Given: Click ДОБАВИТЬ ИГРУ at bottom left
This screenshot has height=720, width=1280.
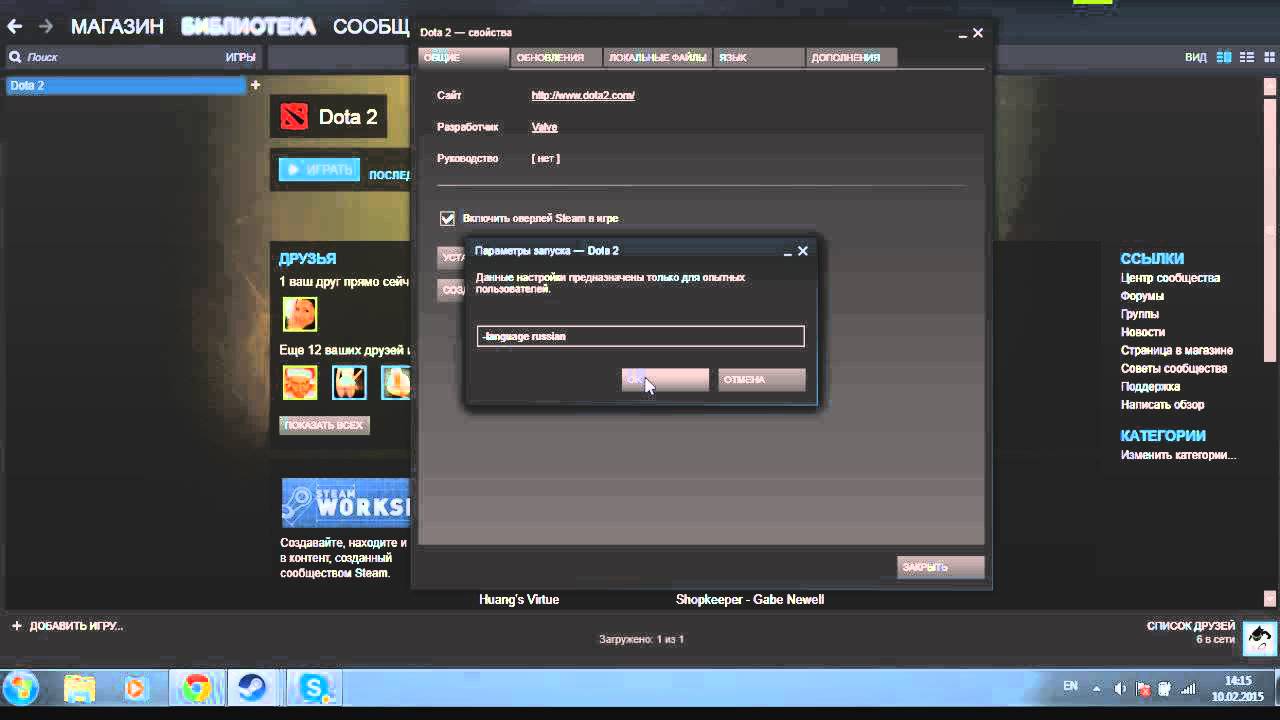Looking at the screenshot, I should [67, 626].
